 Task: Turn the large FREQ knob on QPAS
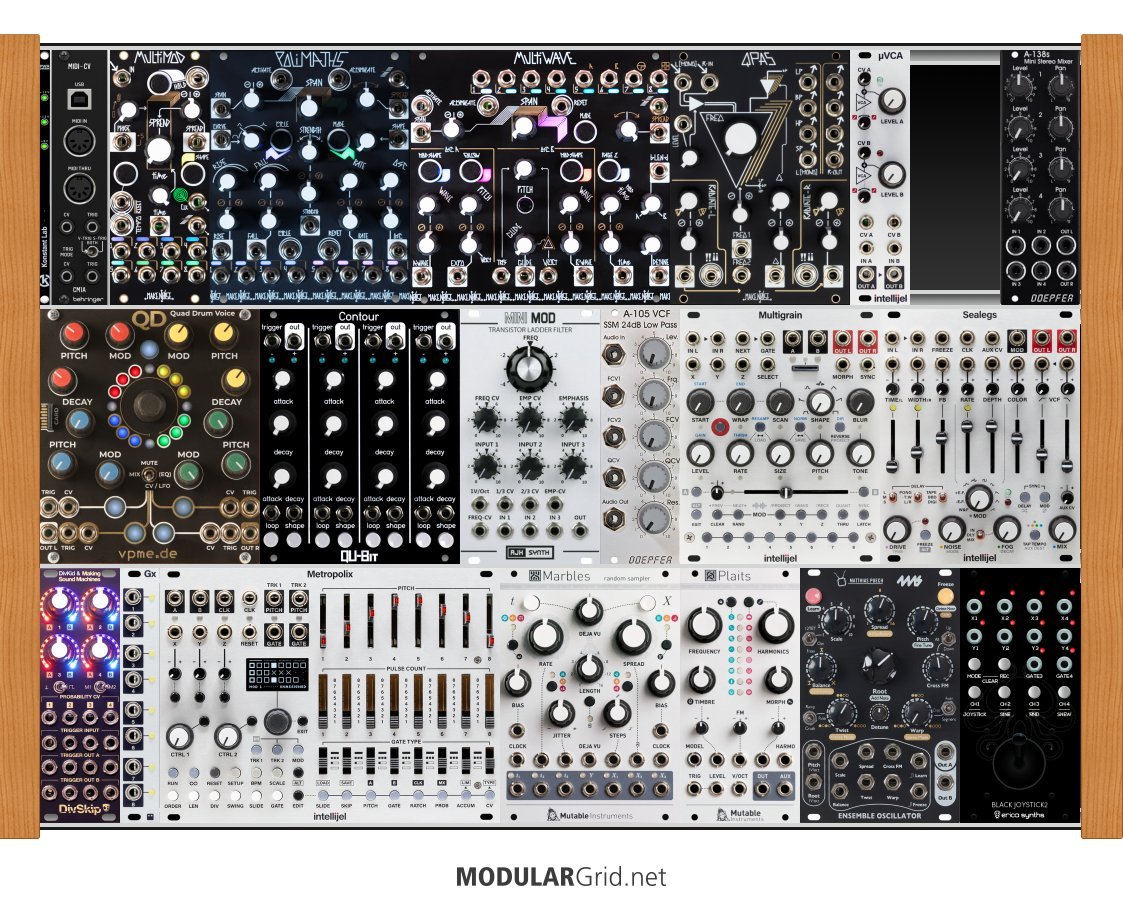pyautogui.click(x=741, y=137)
